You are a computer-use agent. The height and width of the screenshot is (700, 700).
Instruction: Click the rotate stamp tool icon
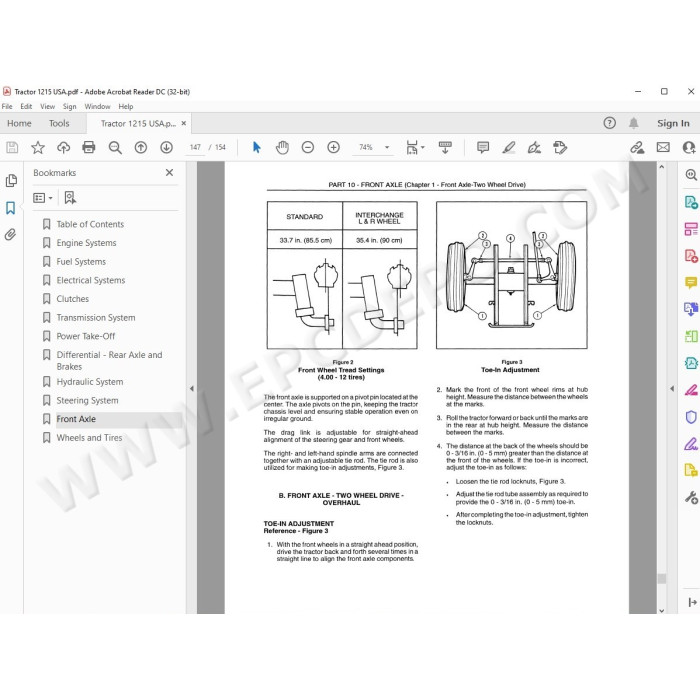tap(560, 147)
